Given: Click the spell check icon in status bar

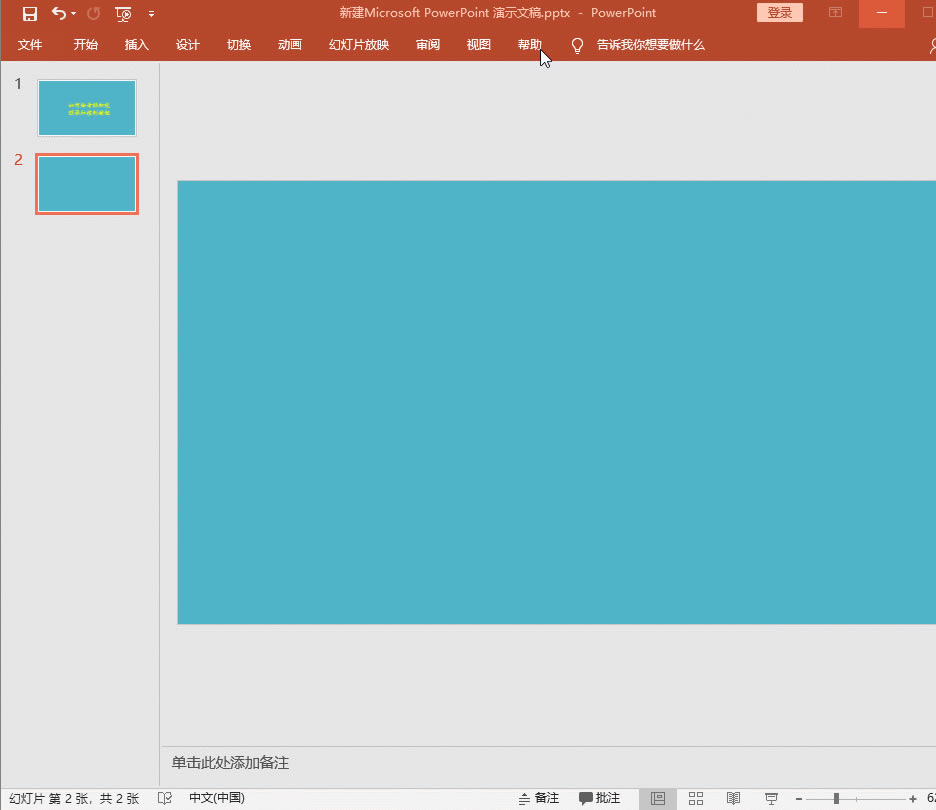Looking at the screenshot, I should tap(165, 798).
